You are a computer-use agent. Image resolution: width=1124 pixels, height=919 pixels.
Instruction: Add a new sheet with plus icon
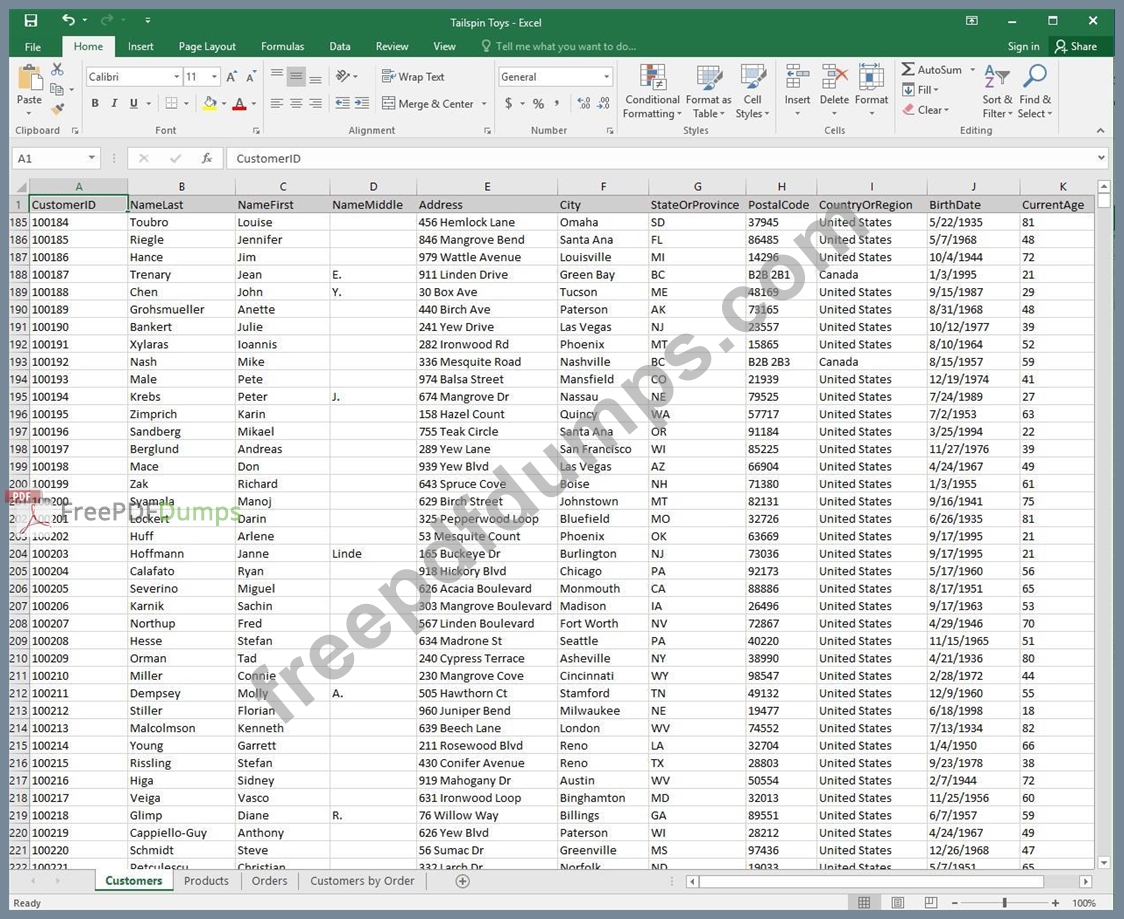click(x=463, y=881)
